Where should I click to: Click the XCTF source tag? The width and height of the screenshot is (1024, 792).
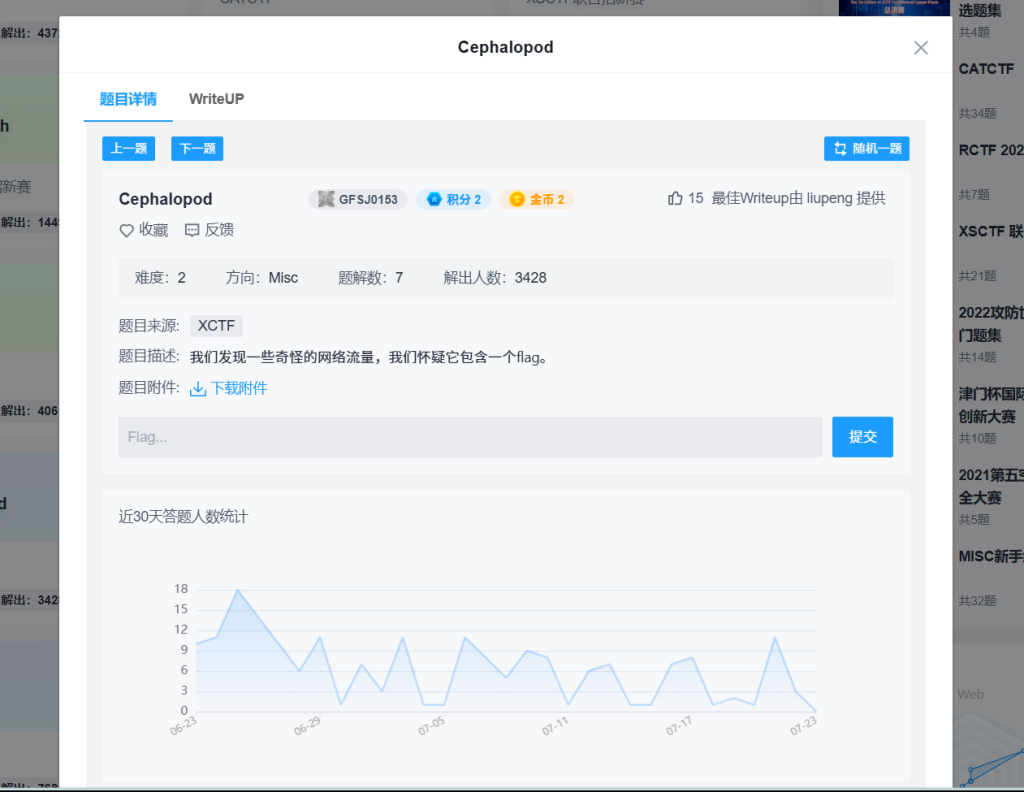tap(216, 325)
